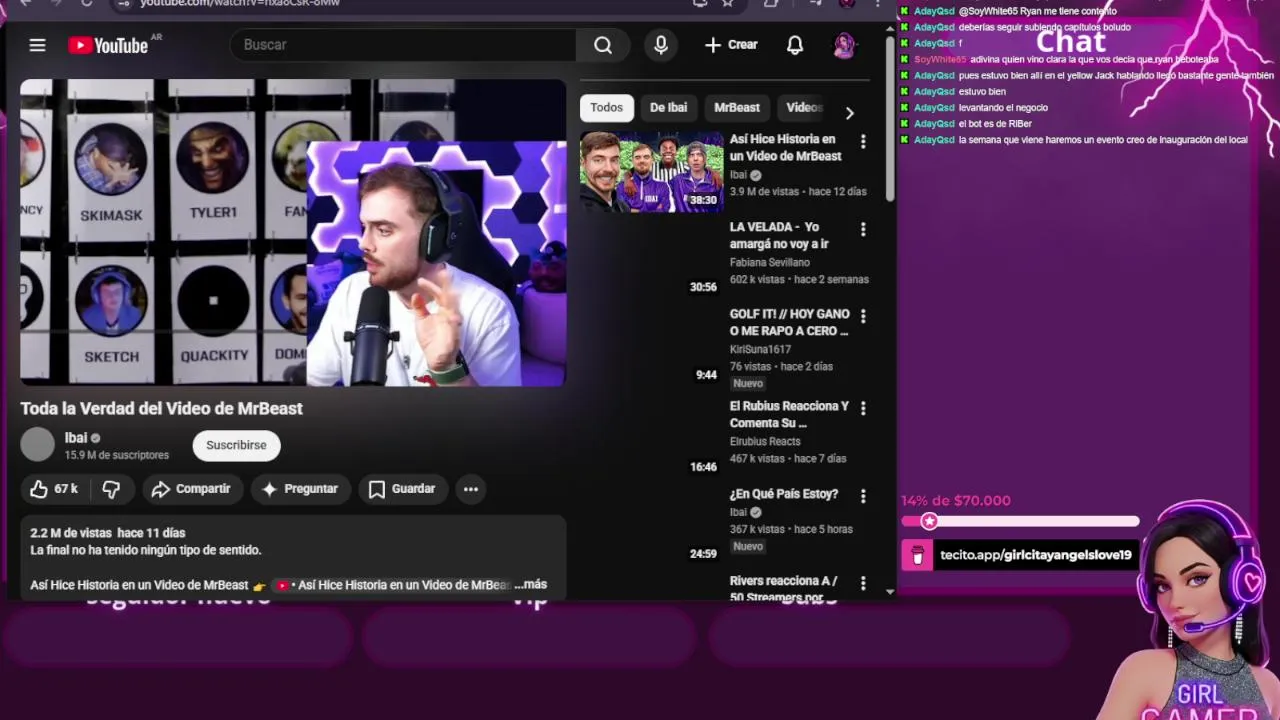Open GOLF IT // HOY GANO video title
Image resolution: width=1280 pixels, height=720 pixels.
click(x=789, y=322)
